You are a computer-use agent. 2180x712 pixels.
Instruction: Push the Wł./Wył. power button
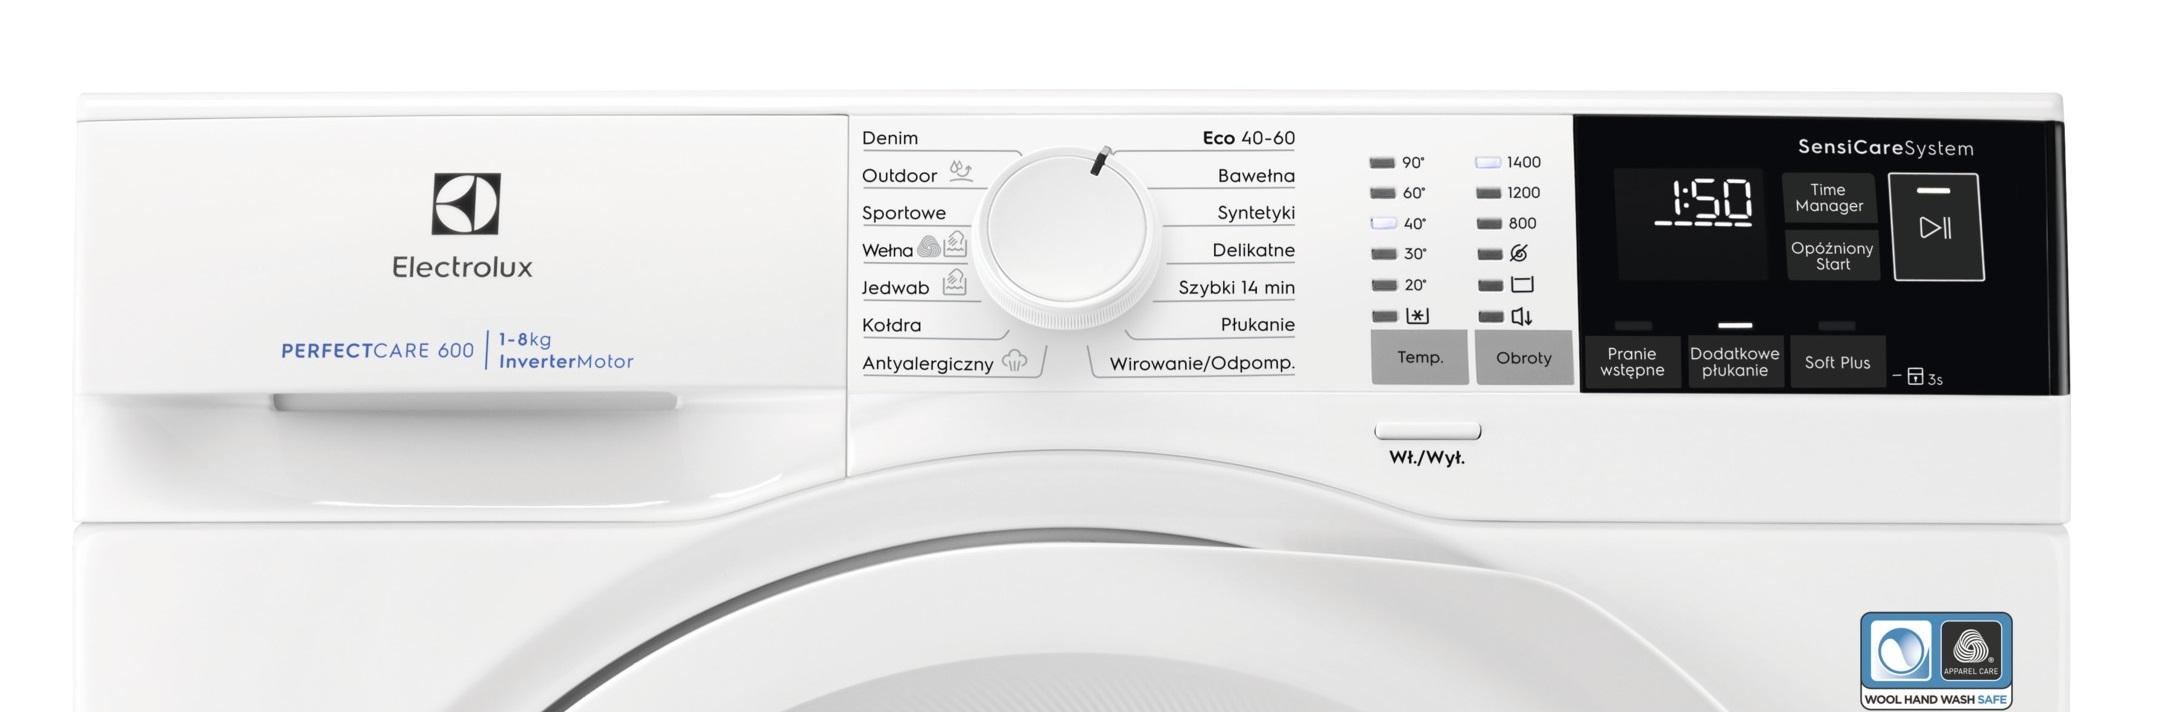point(1427,431)
